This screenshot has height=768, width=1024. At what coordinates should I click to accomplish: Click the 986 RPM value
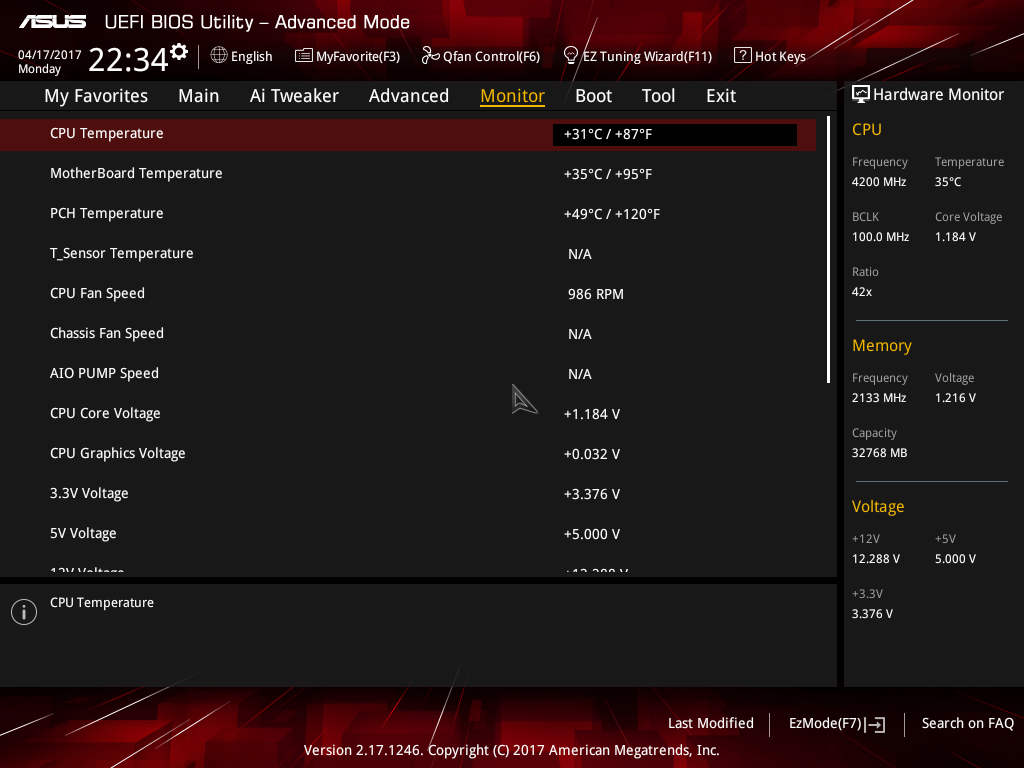click(x=596, y=294)
